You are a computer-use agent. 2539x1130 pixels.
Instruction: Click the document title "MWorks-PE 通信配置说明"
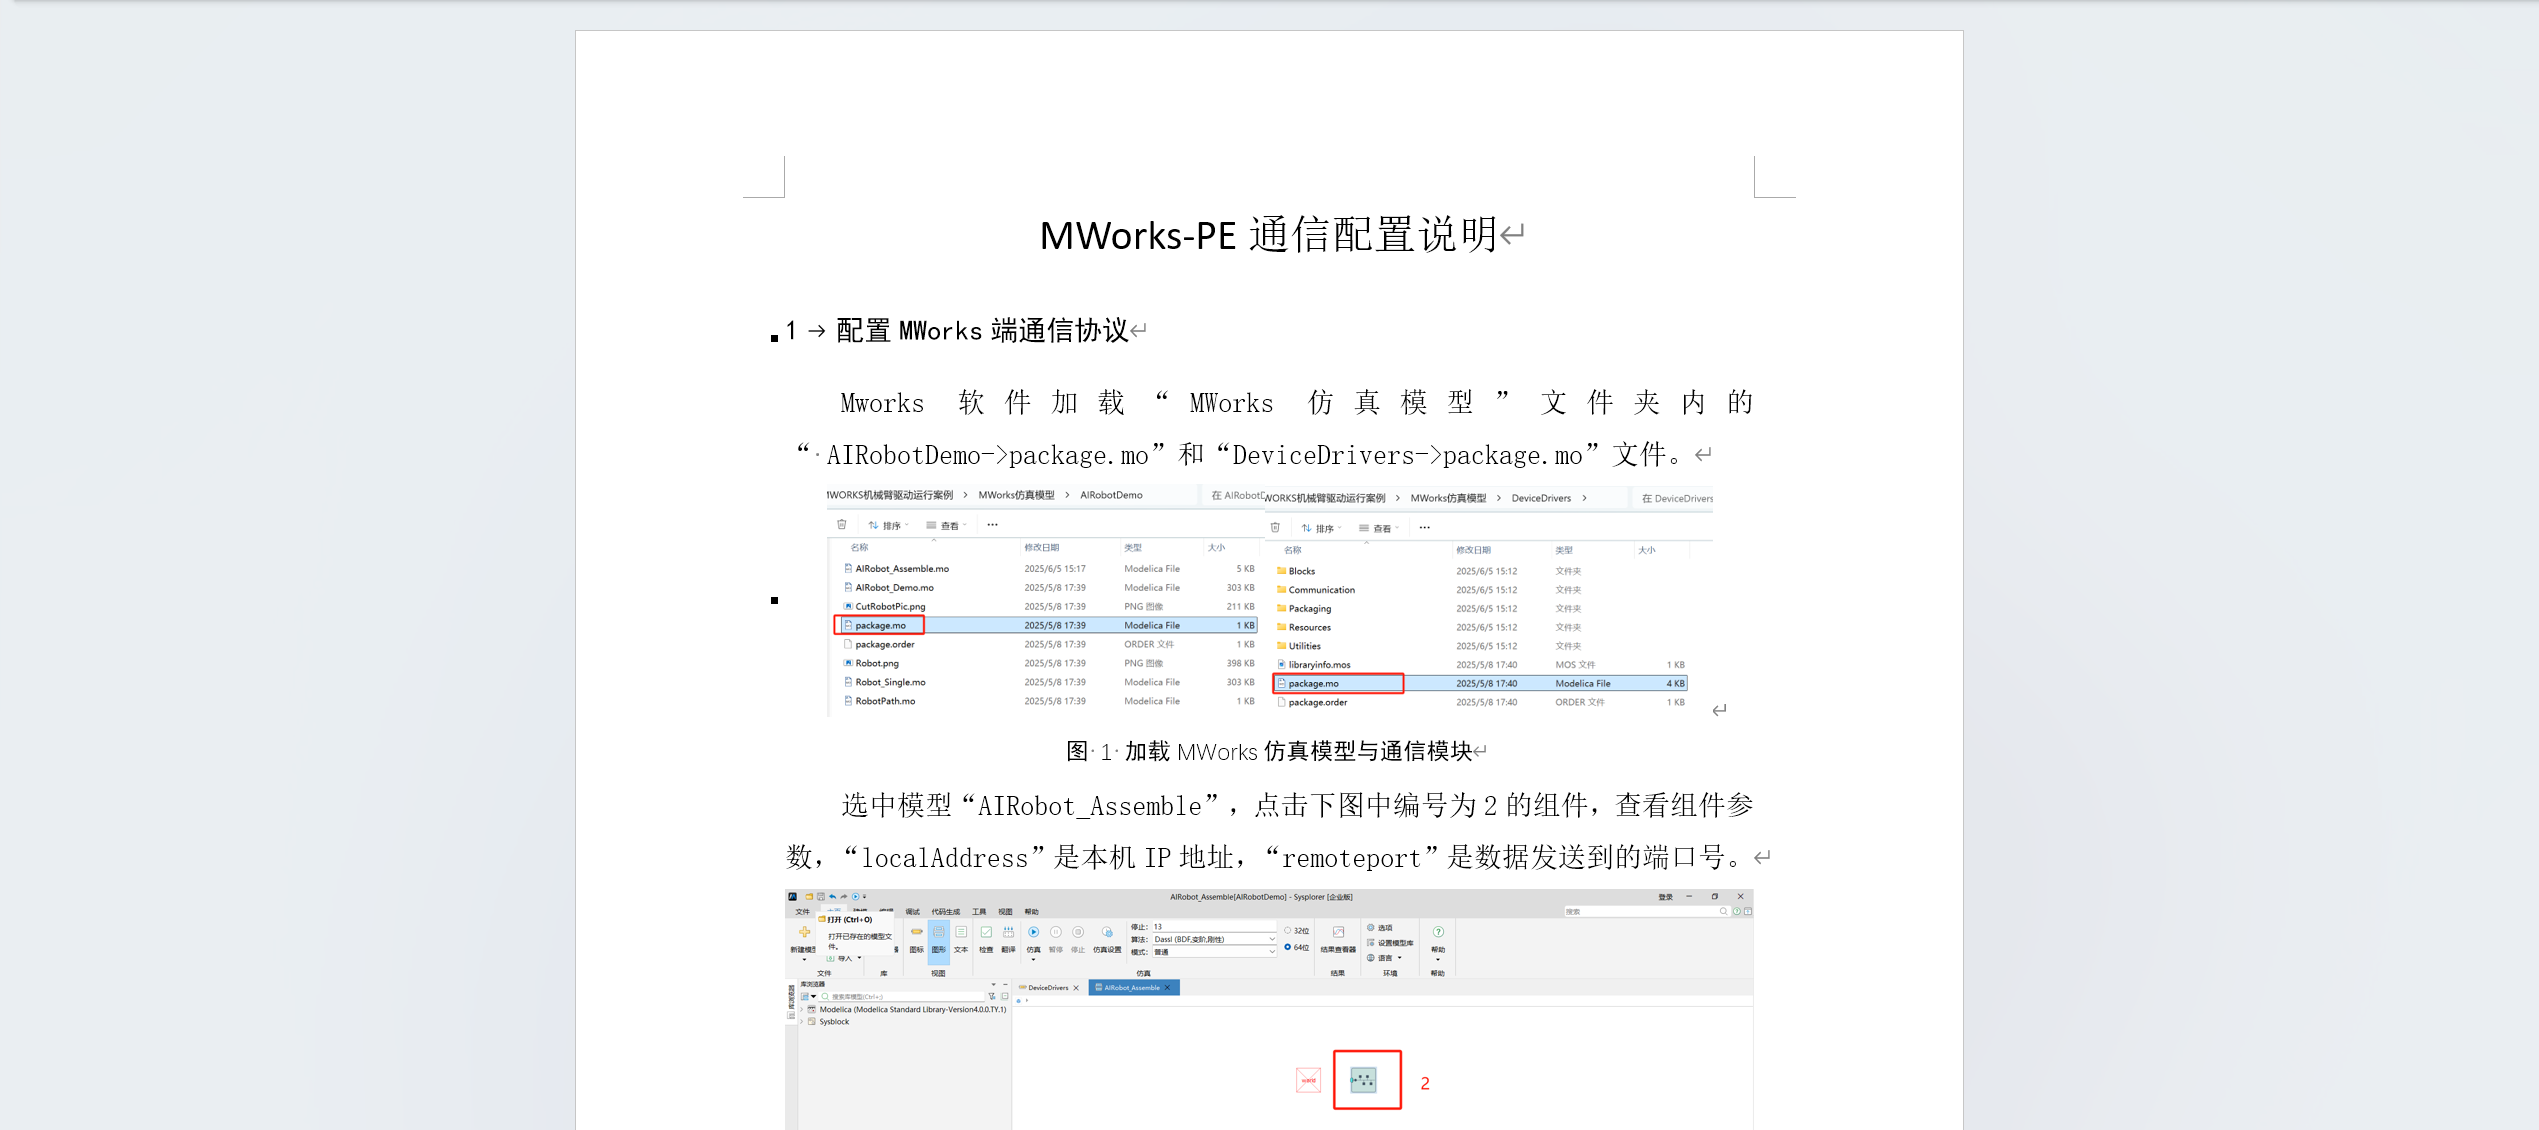[1268, 236]
